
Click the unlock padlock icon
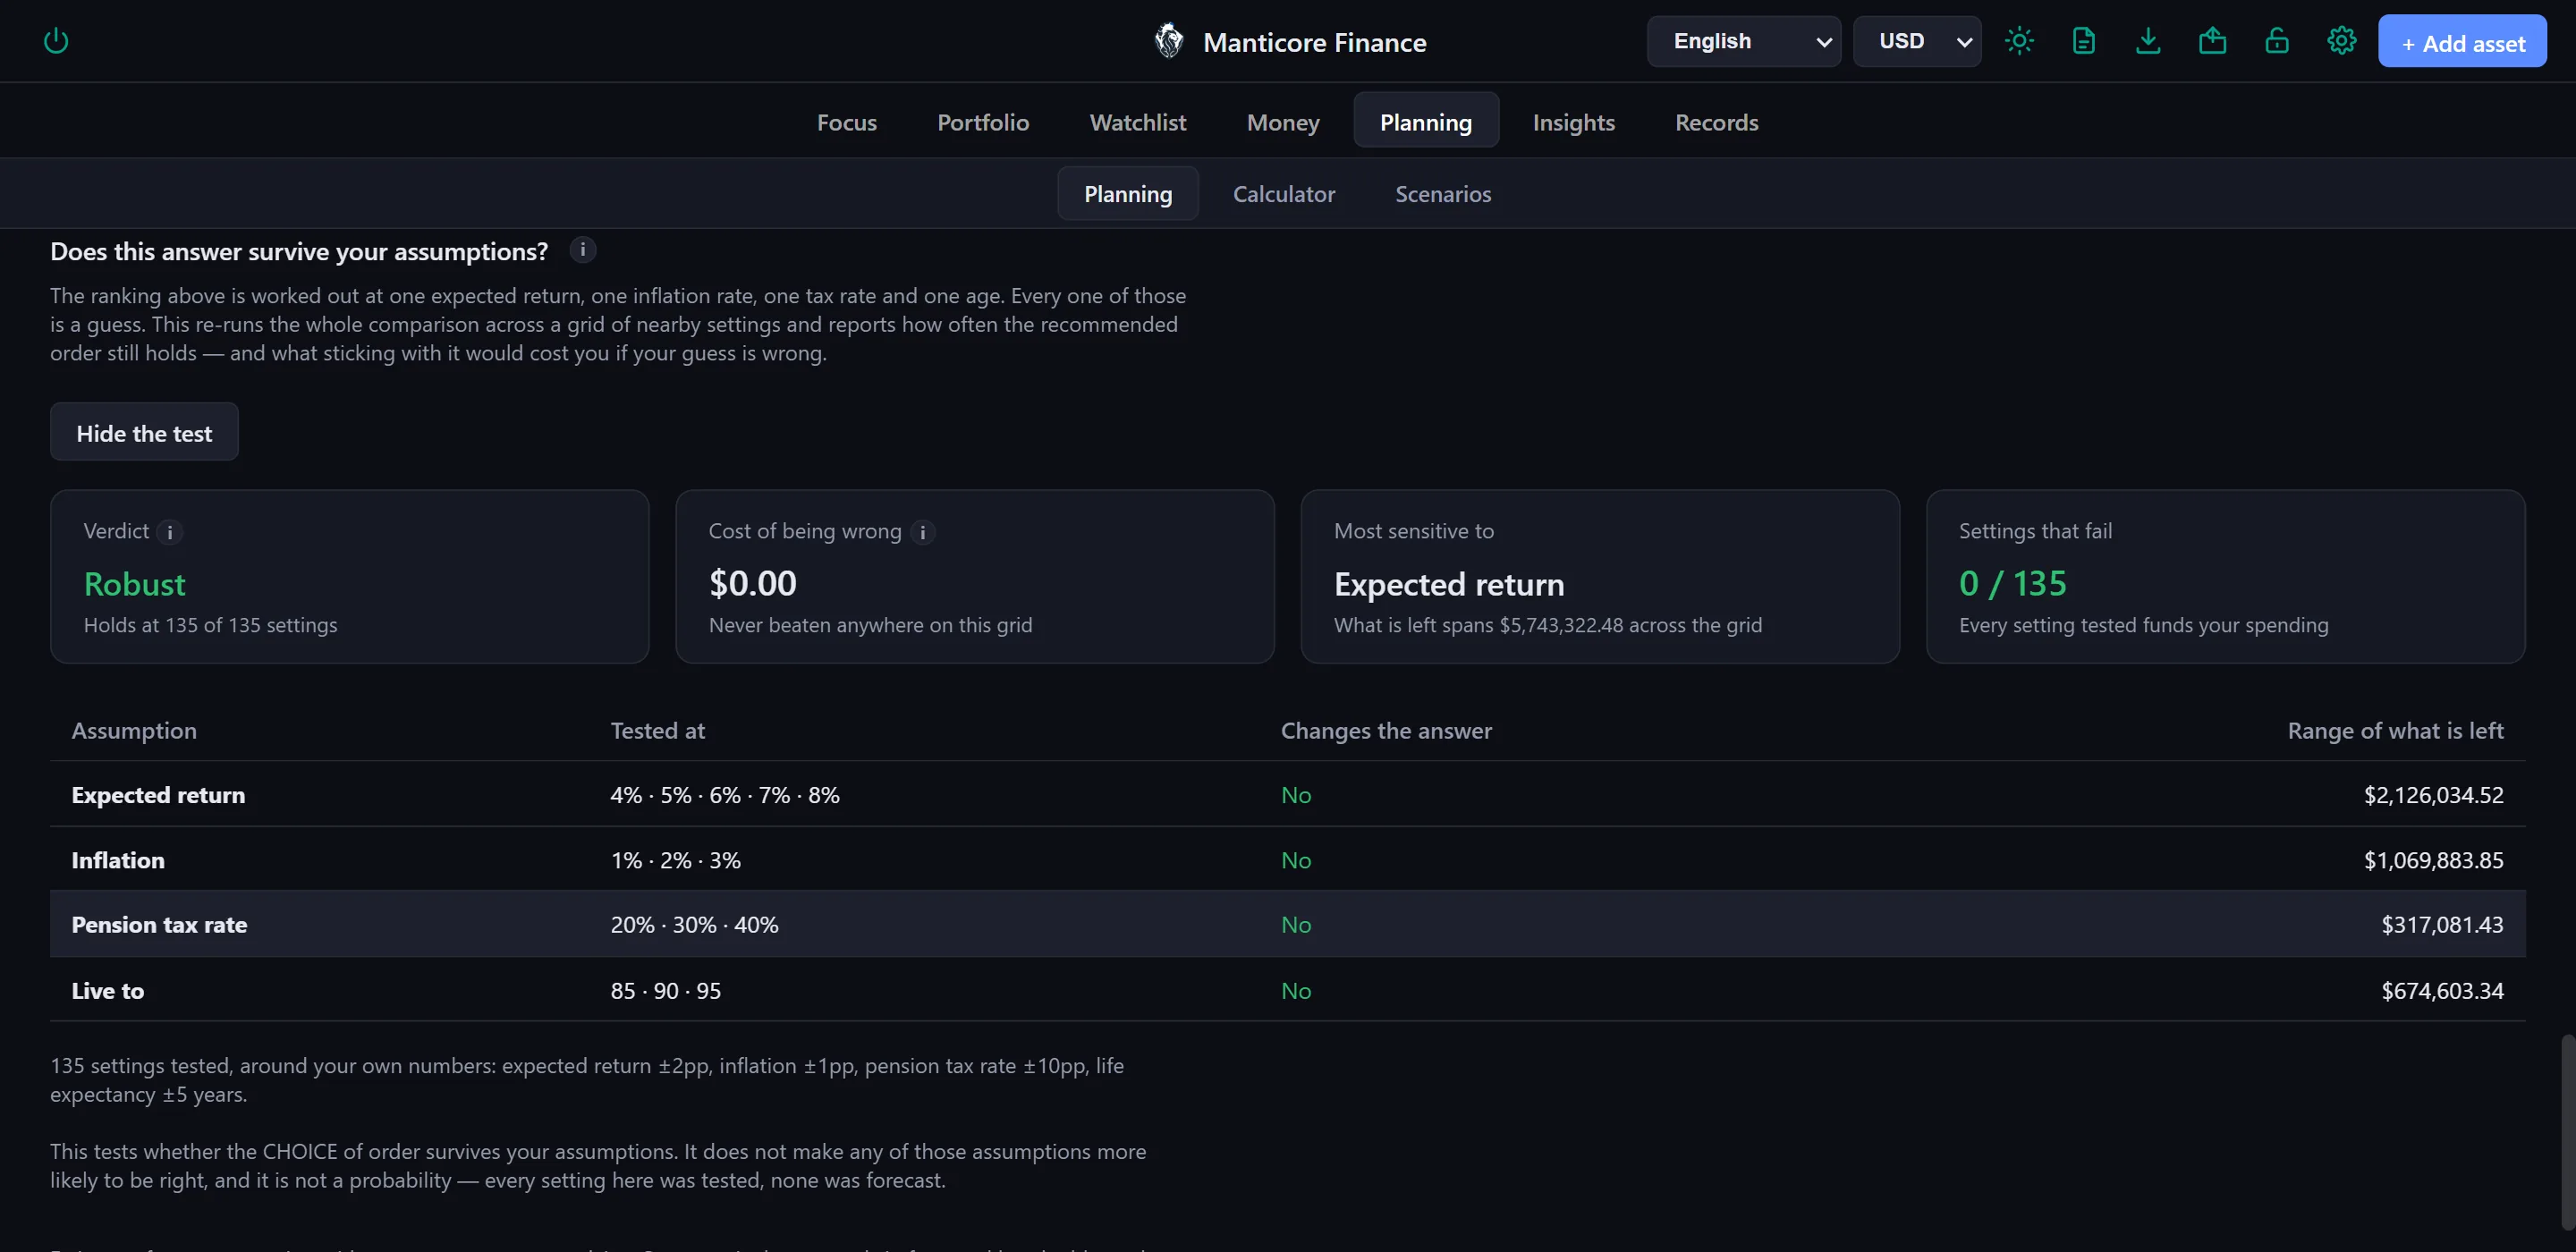pyautogui.click(x=2277, y=41)
